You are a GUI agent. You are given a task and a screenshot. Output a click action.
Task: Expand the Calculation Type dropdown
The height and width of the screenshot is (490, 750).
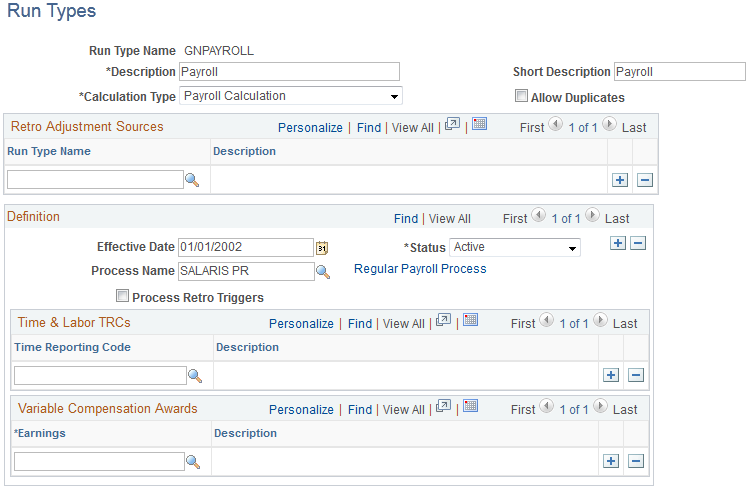(291, 96)
